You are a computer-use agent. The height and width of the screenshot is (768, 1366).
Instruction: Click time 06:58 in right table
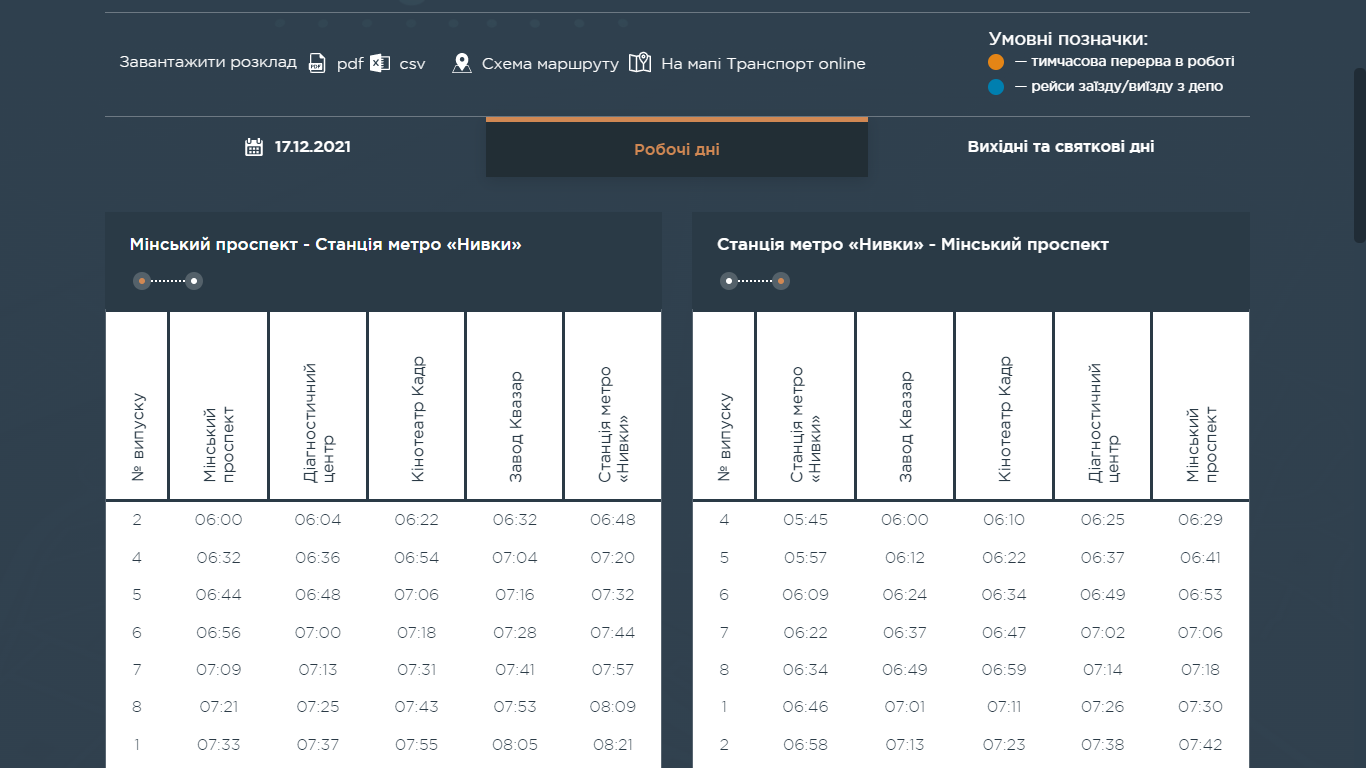pos(805,745)
